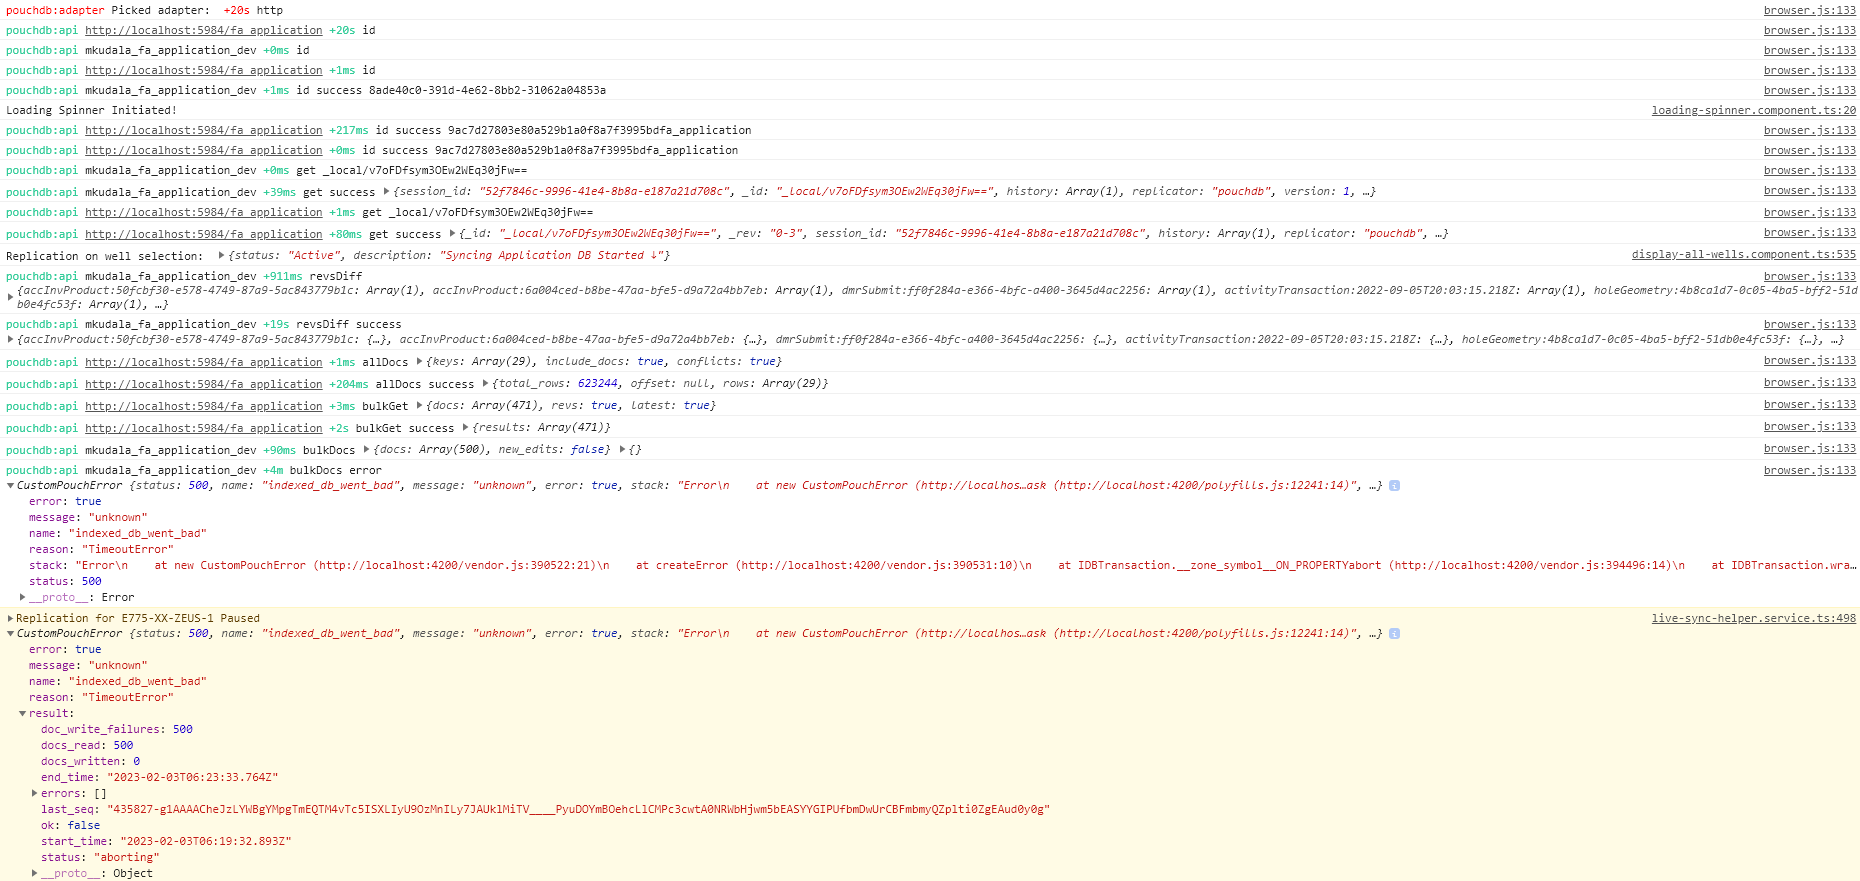The height and width of the screenshot is (881, 1860).
Task: Expand the empty {} object in the bulkDocs row
Action: (x=622, y=449)
